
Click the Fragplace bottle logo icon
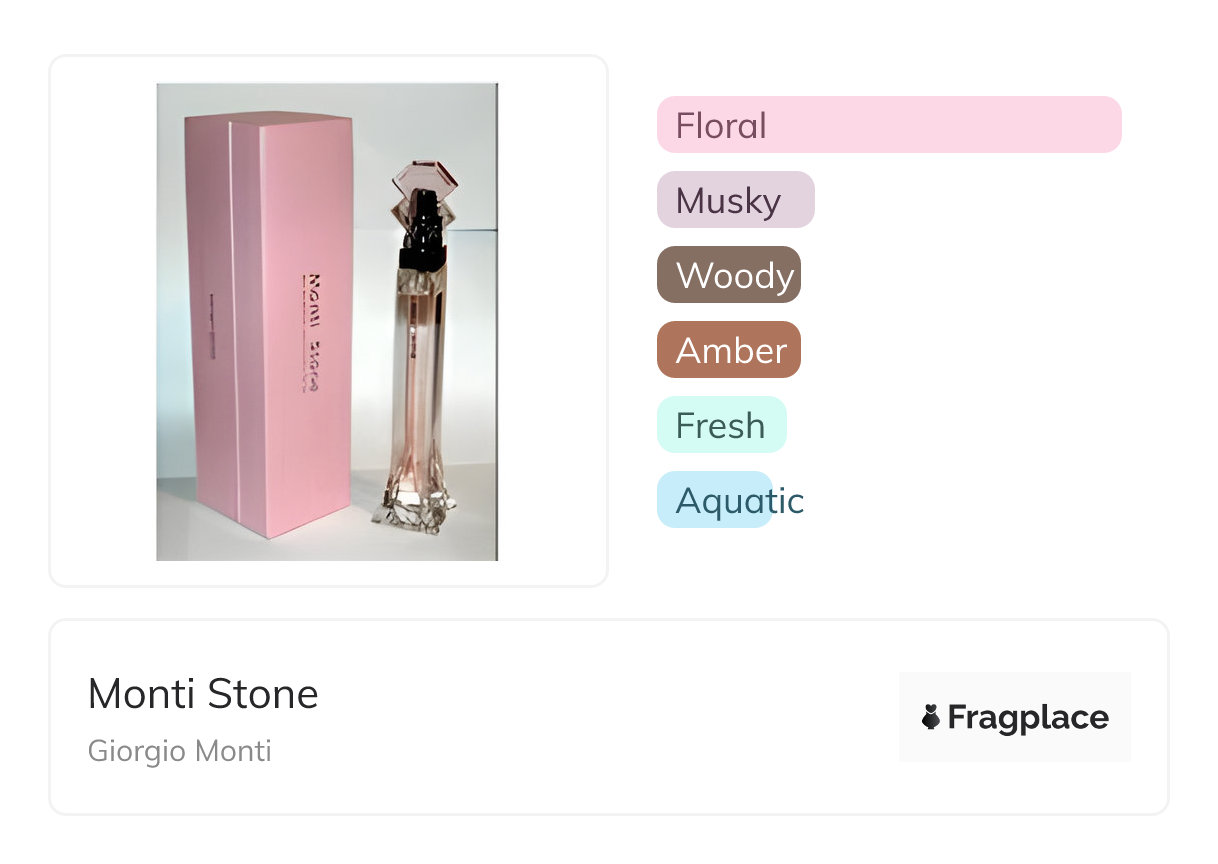point(931,717)
